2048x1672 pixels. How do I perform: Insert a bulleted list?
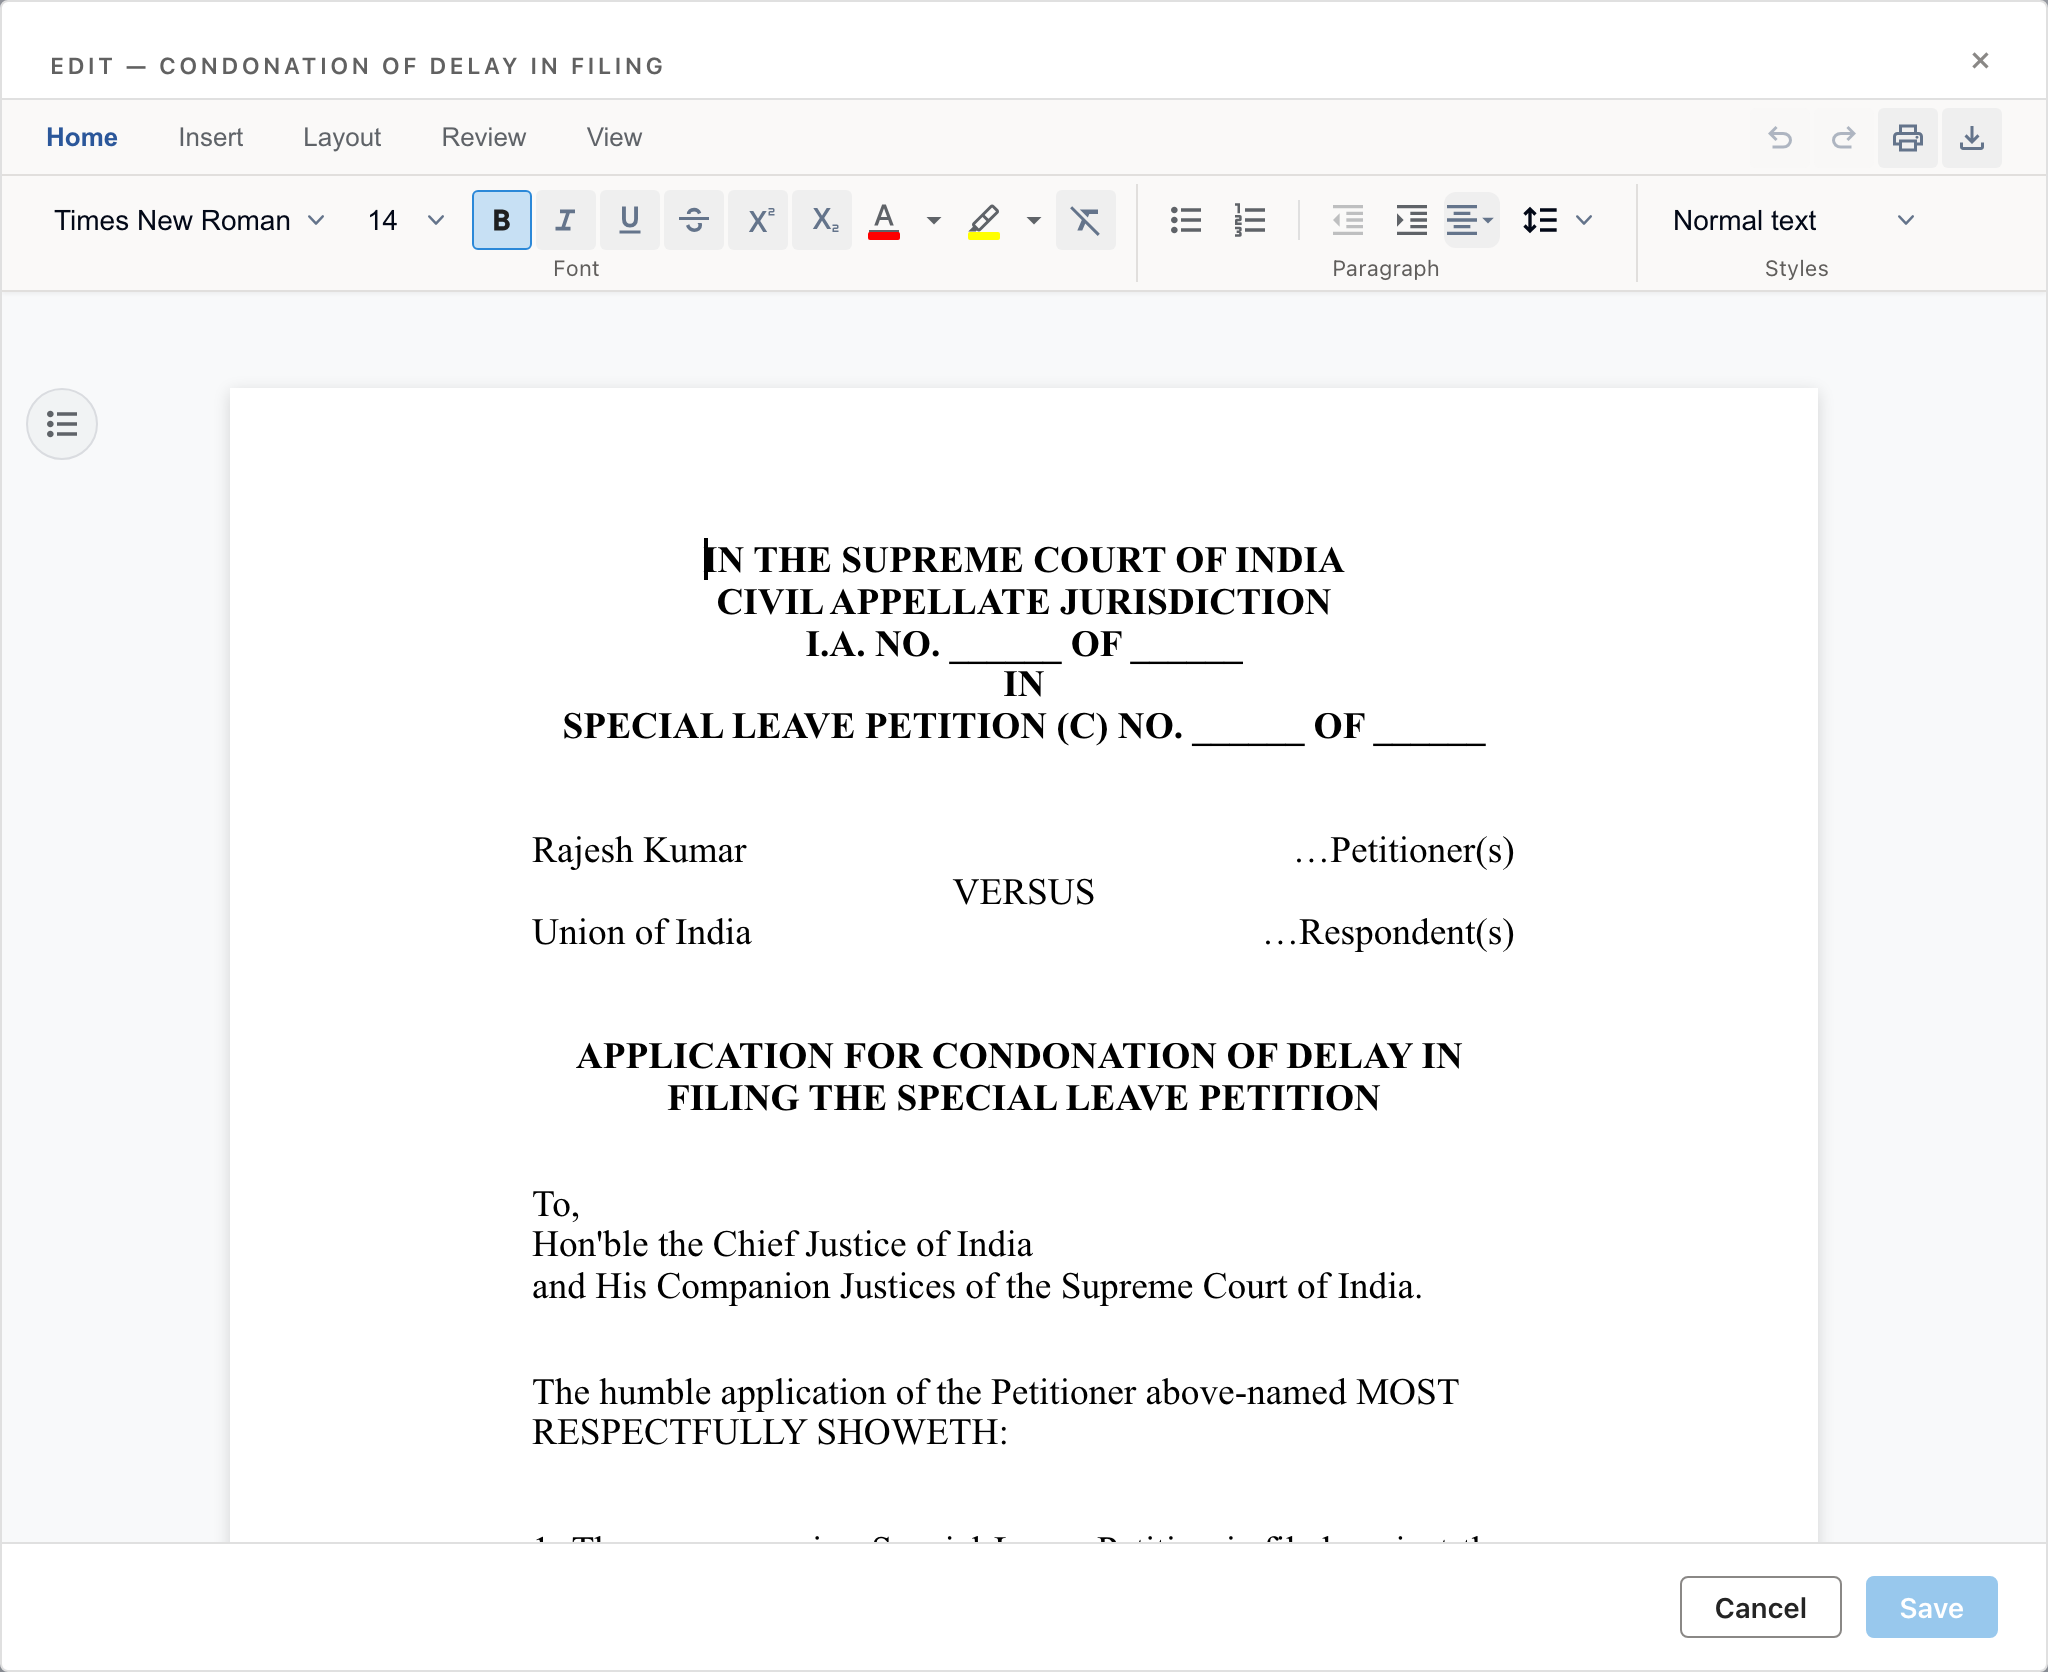coord(1186,220)
